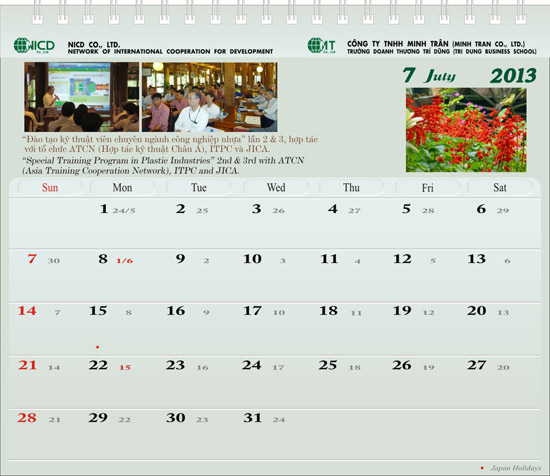550x476 pixels.
Task: Open the projector presentation photo
Action: [x=81, y=97]
